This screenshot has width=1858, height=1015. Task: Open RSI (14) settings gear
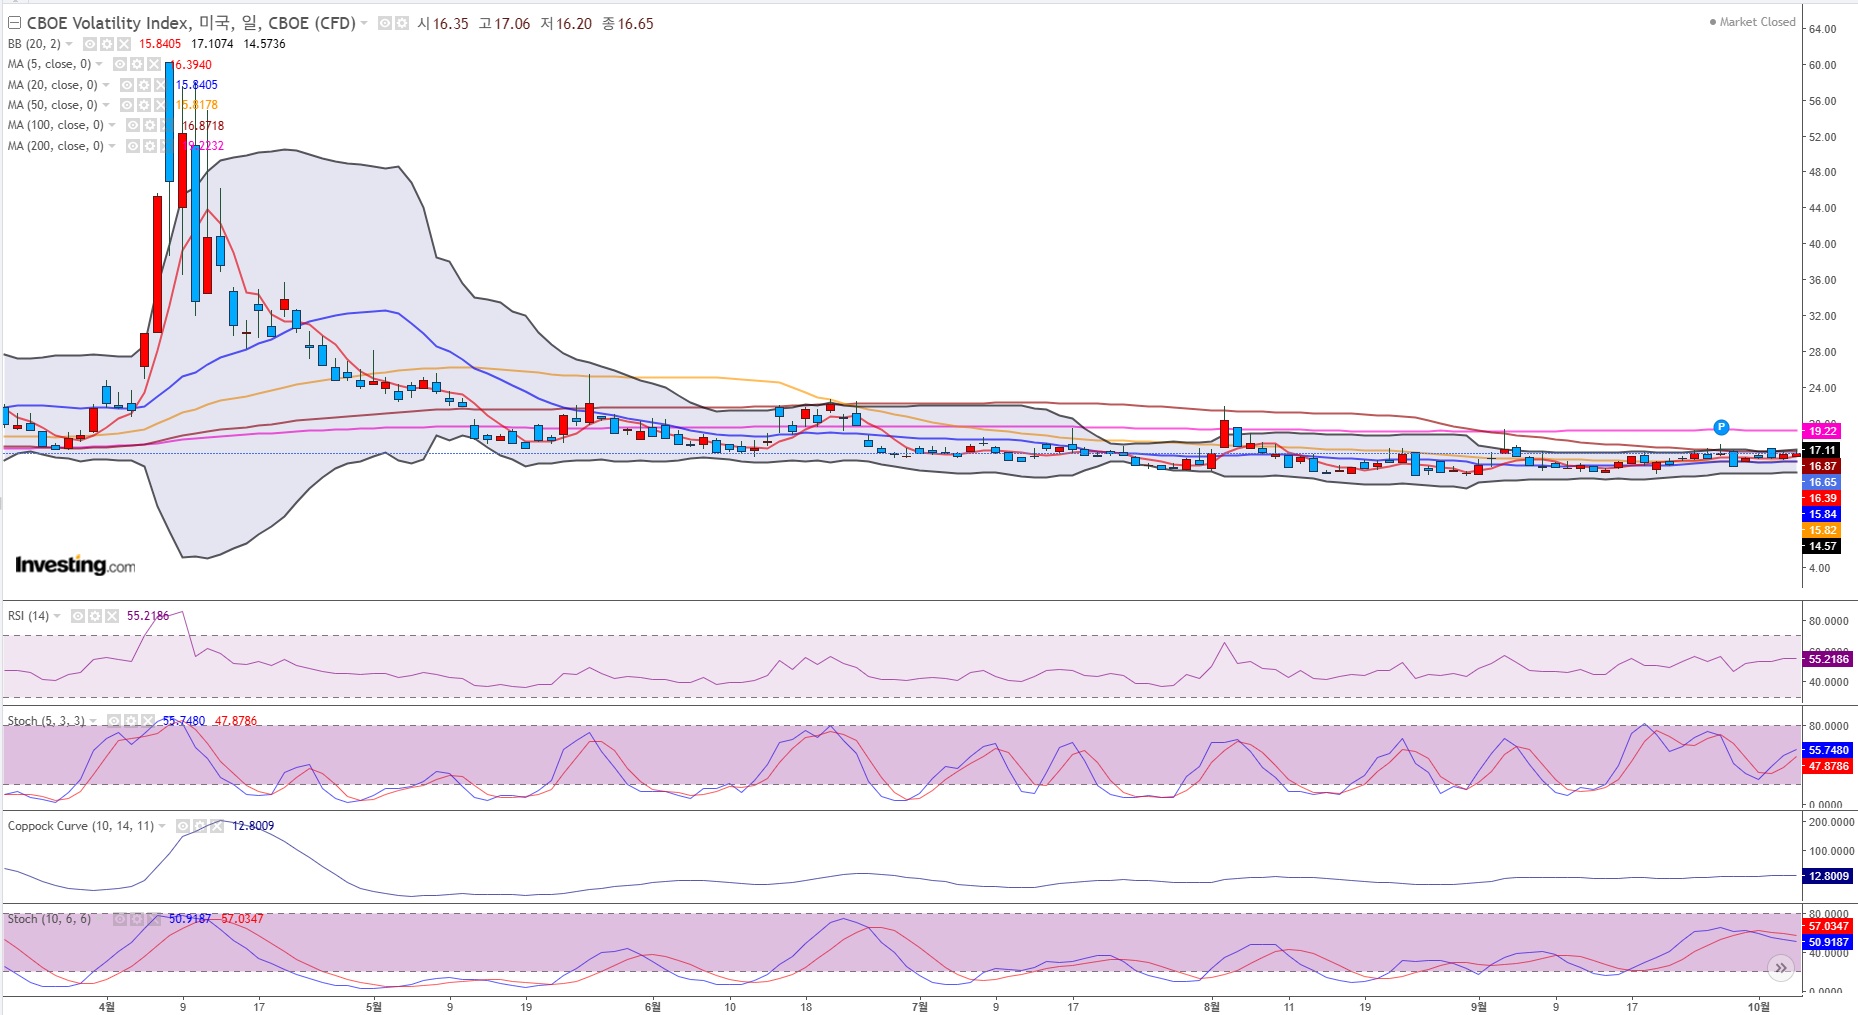click(x=95, y=616)
